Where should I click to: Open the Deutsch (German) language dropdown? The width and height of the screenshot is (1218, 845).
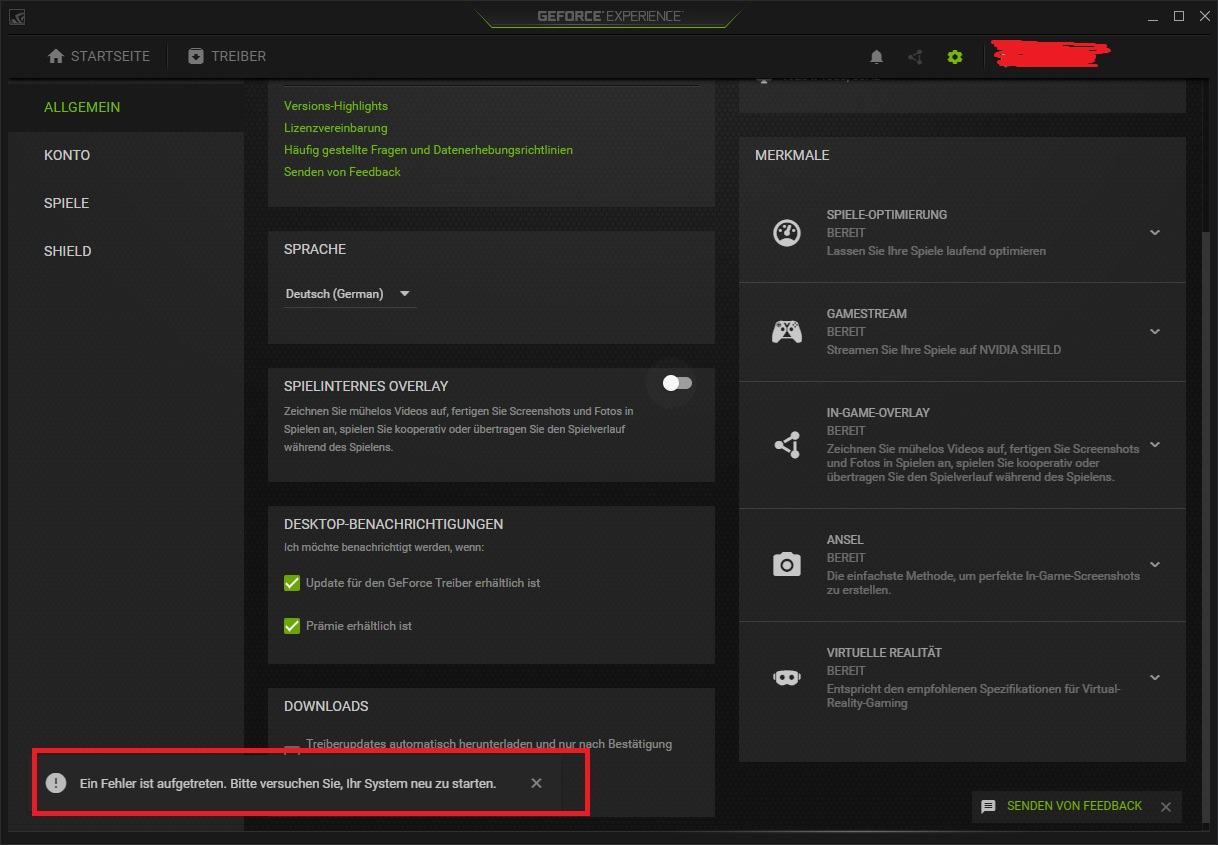tap(349, 294)
